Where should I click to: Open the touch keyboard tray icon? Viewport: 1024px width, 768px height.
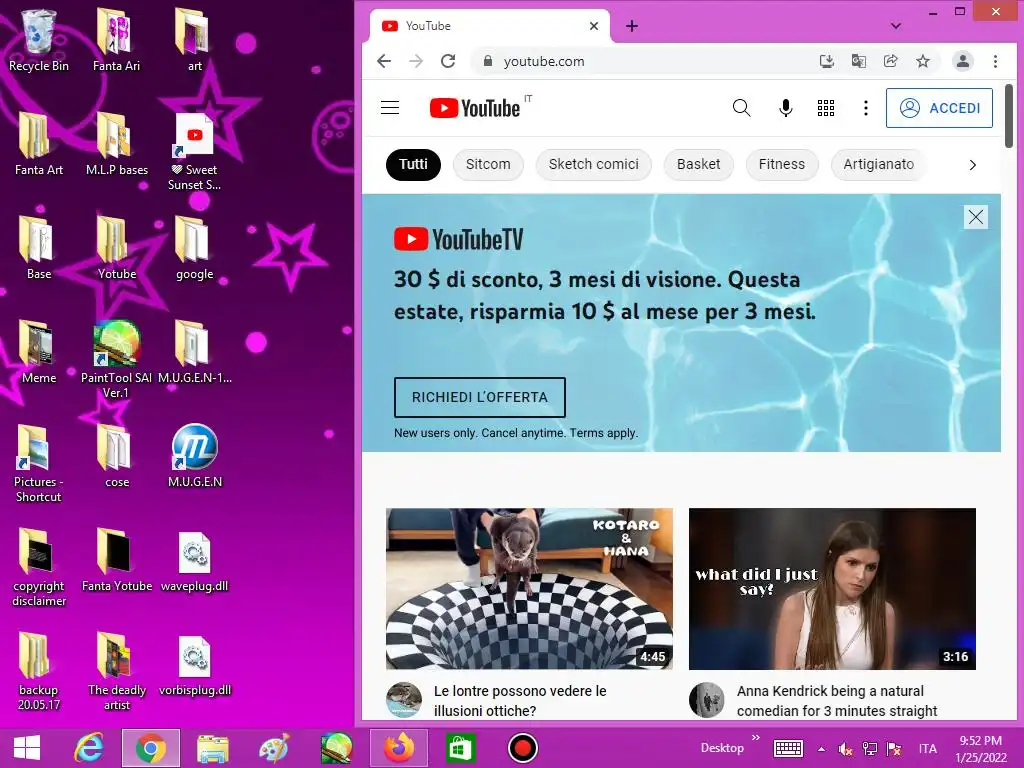tap(788, 748)
